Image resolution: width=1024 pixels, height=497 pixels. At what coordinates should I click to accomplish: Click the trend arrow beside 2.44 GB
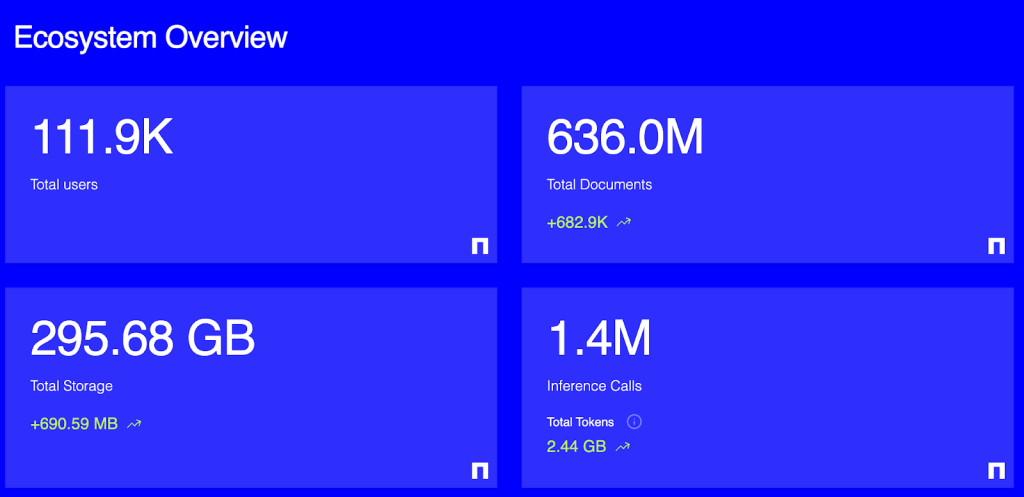[x=623, y=447]
